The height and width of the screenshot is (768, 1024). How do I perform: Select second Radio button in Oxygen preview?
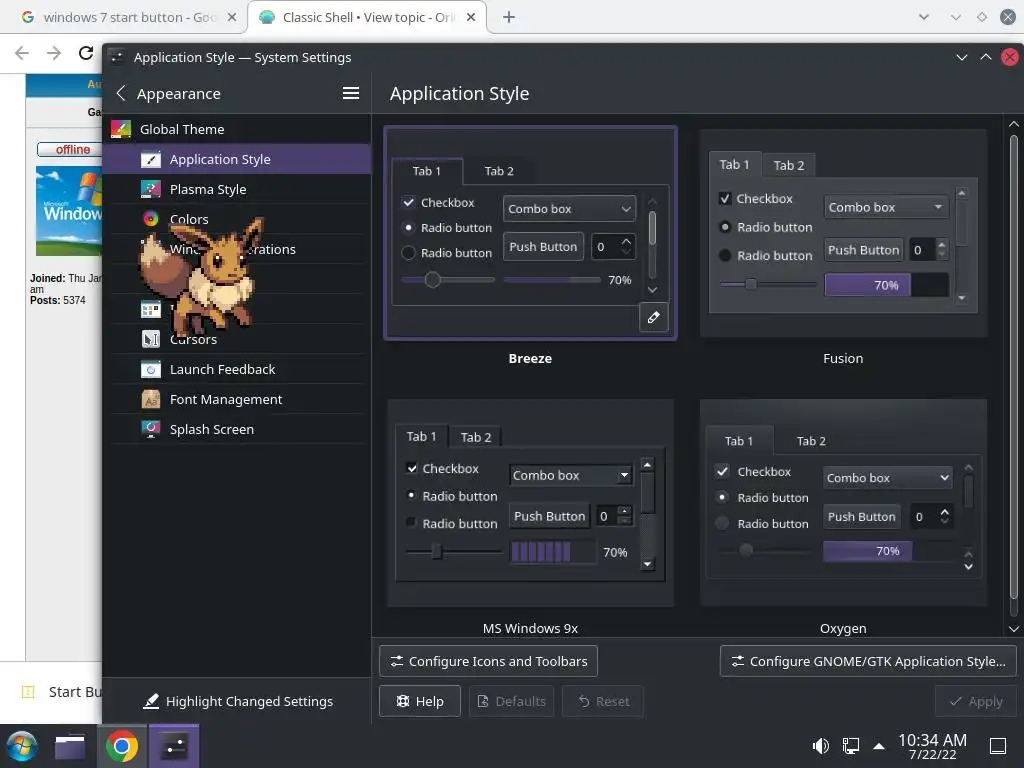[x=722, y=523]
